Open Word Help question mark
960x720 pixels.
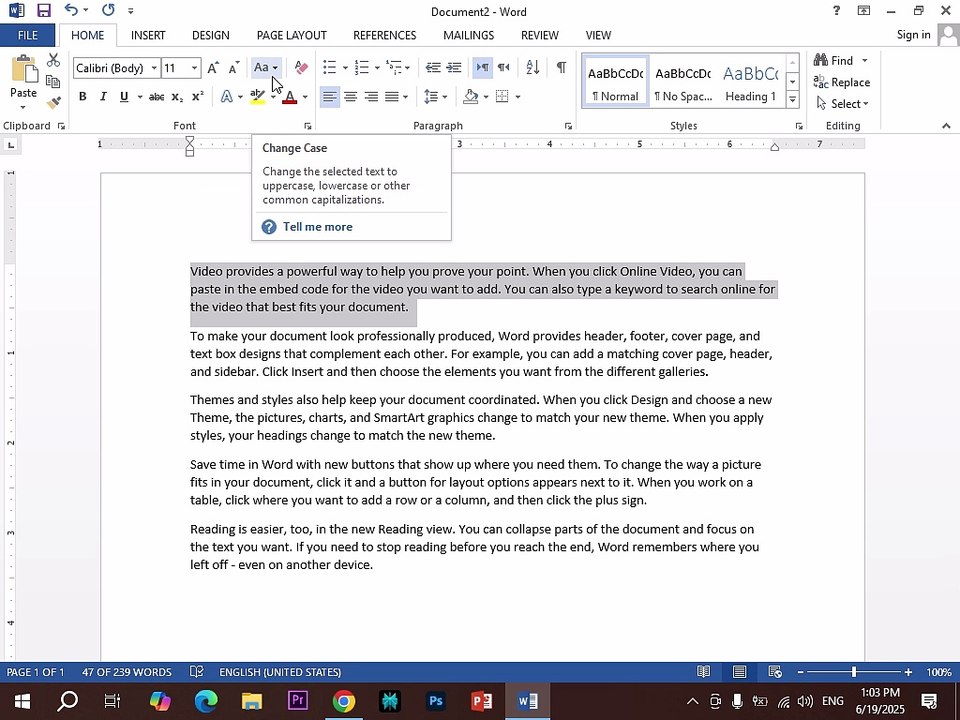[836, 10]
